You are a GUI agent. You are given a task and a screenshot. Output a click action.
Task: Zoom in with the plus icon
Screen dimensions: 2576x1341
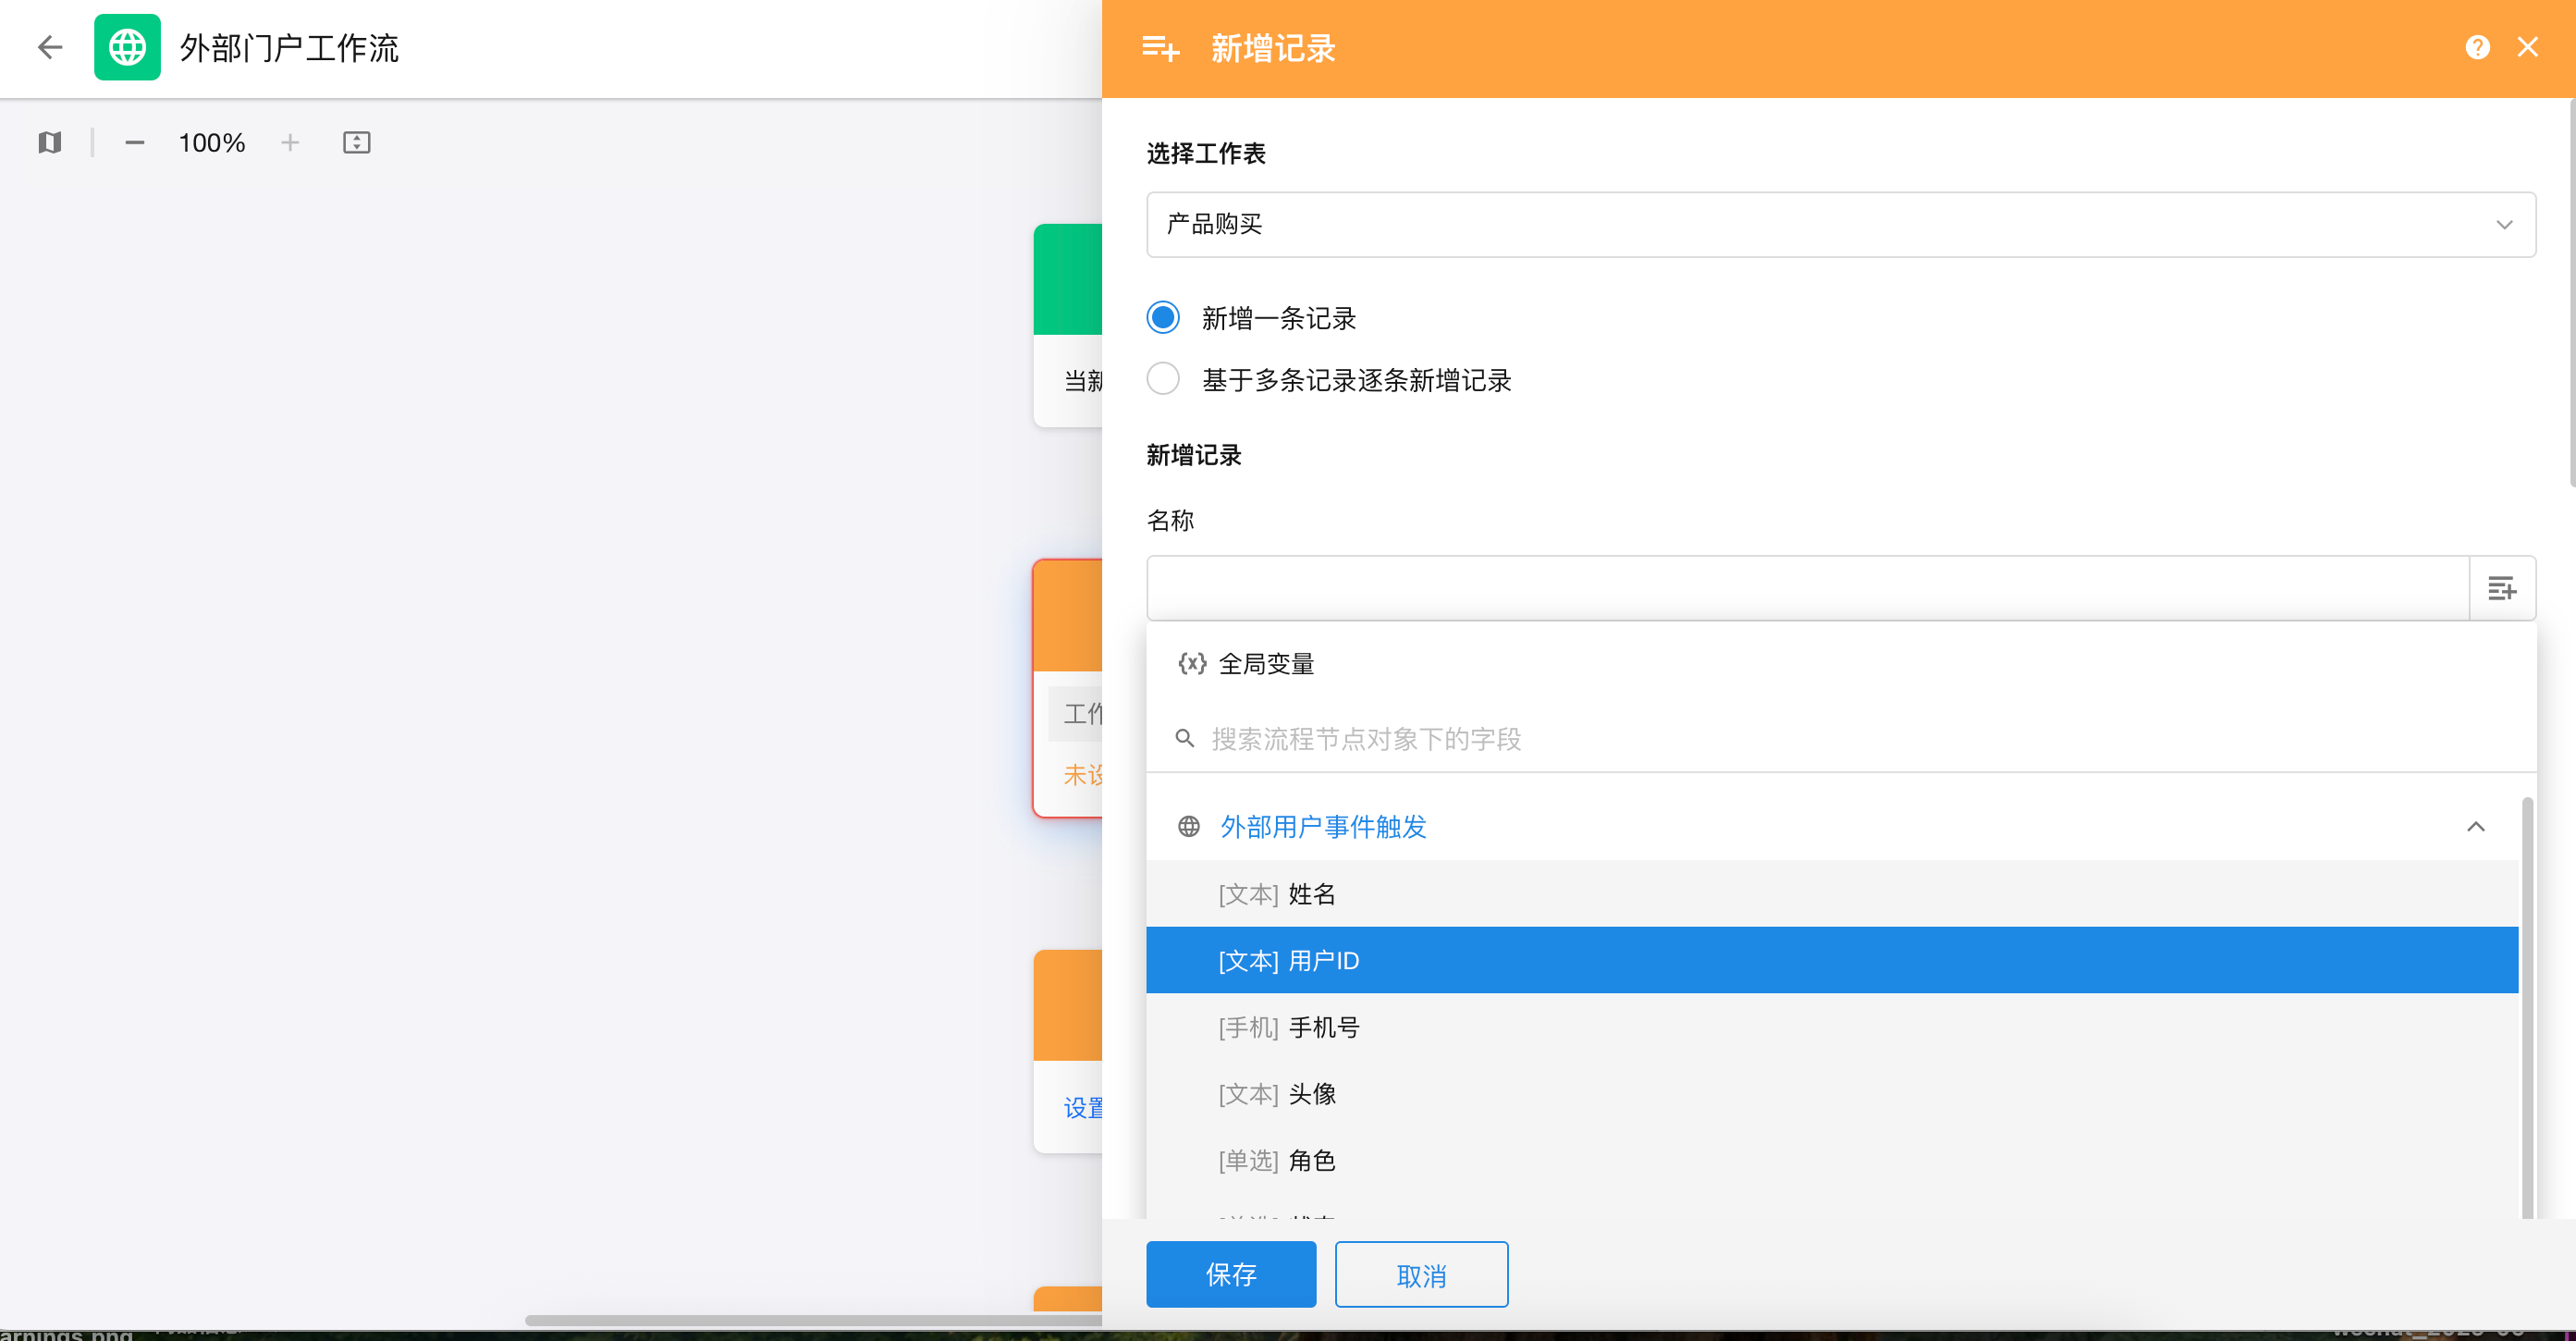tap(290, 143)
